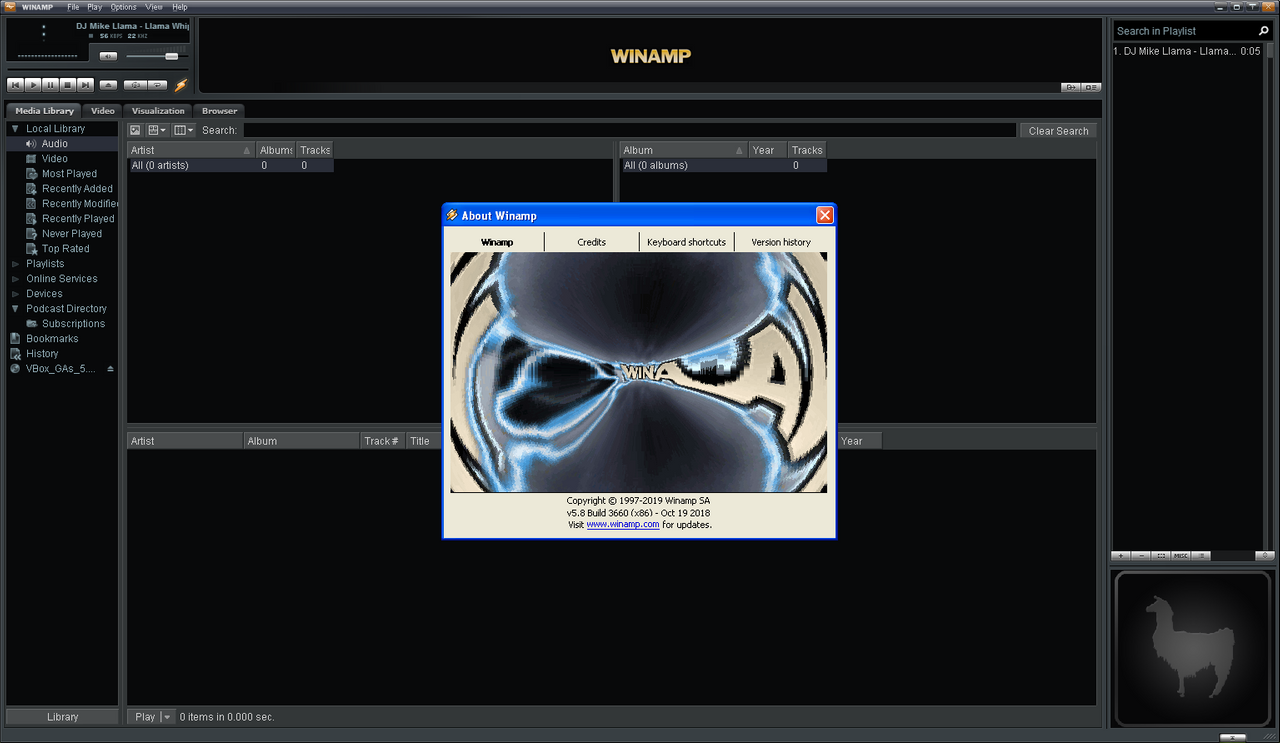1280x743 pixels.
Task: Select the Media Library tab
Action: click(44, 111)
